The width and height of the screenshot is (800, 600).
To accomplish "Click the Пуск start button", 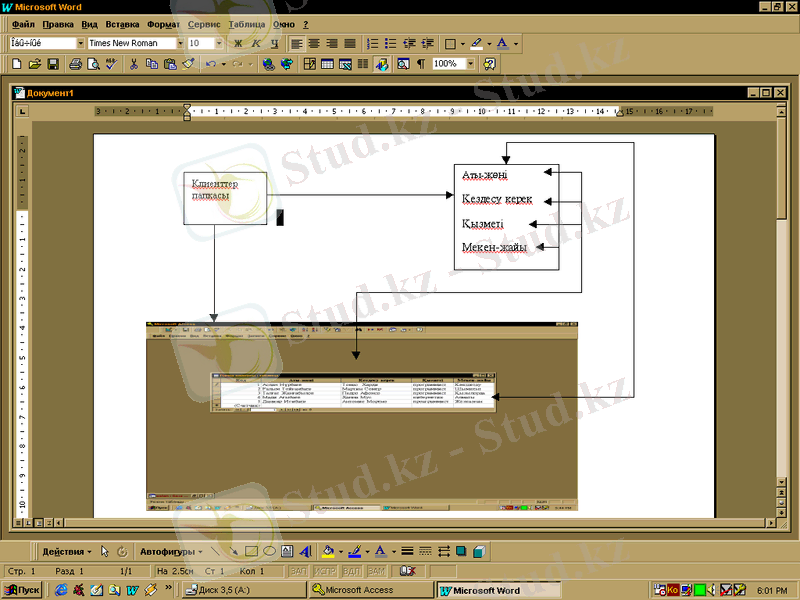I will coord(22,590).
